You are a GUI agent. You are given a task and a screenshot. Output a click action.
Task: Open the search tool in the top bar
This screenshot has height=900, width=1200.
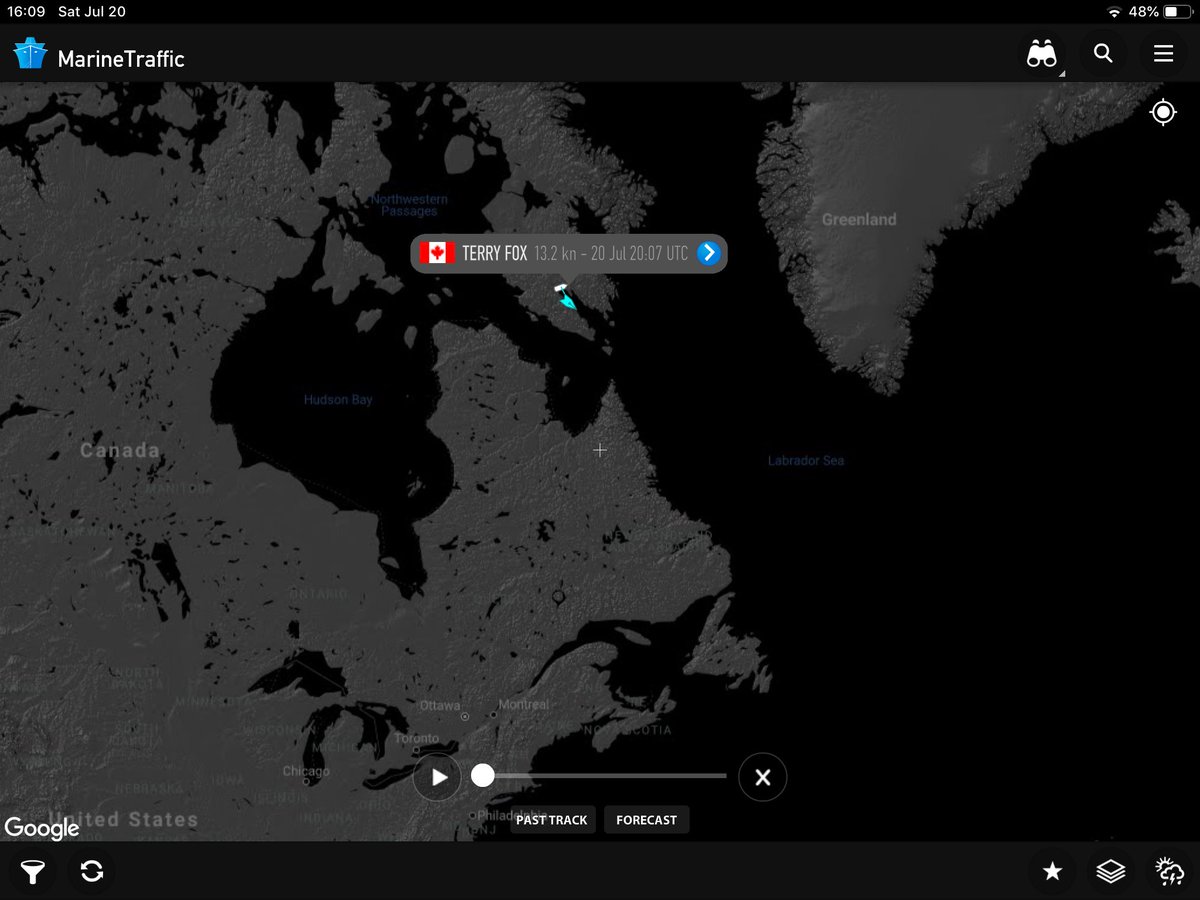(x=1102, y=54)
